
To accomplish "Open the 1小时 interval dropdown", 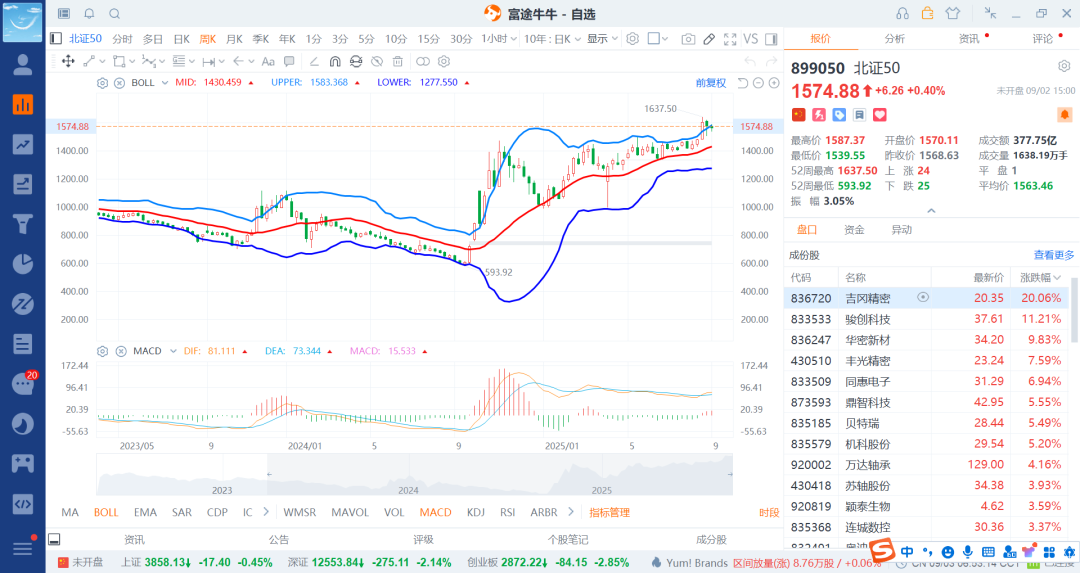I will click(x=499, y=39).
